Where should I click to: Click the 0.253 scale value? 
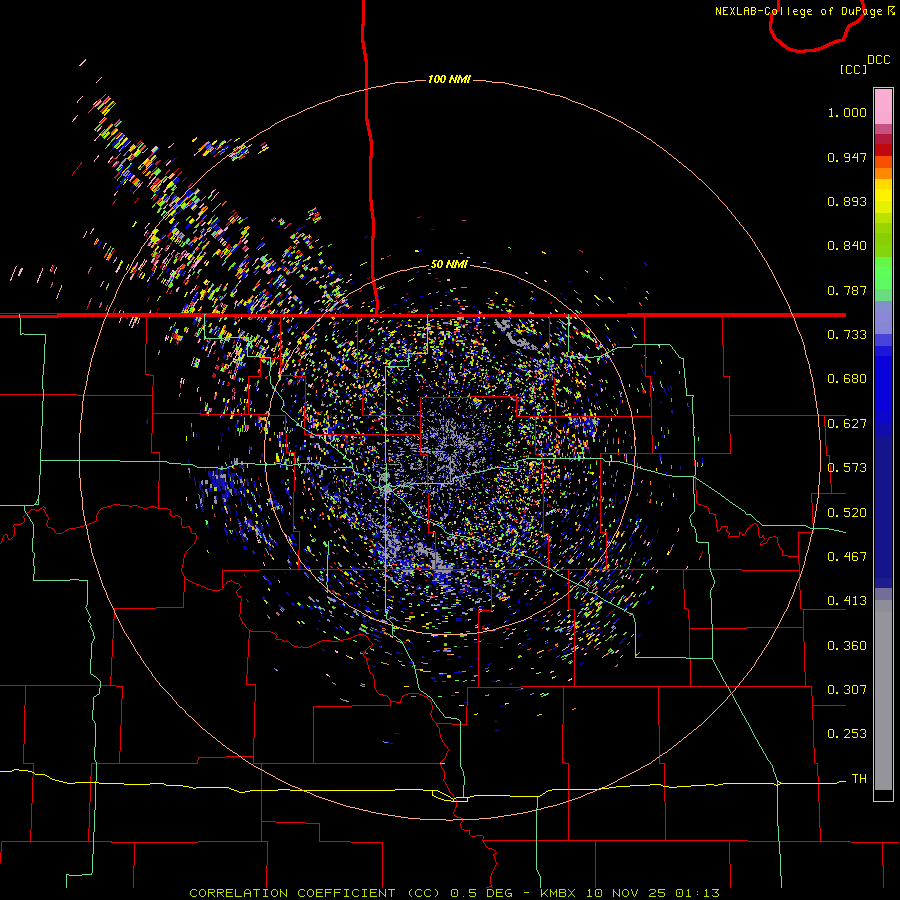point(847,734)
